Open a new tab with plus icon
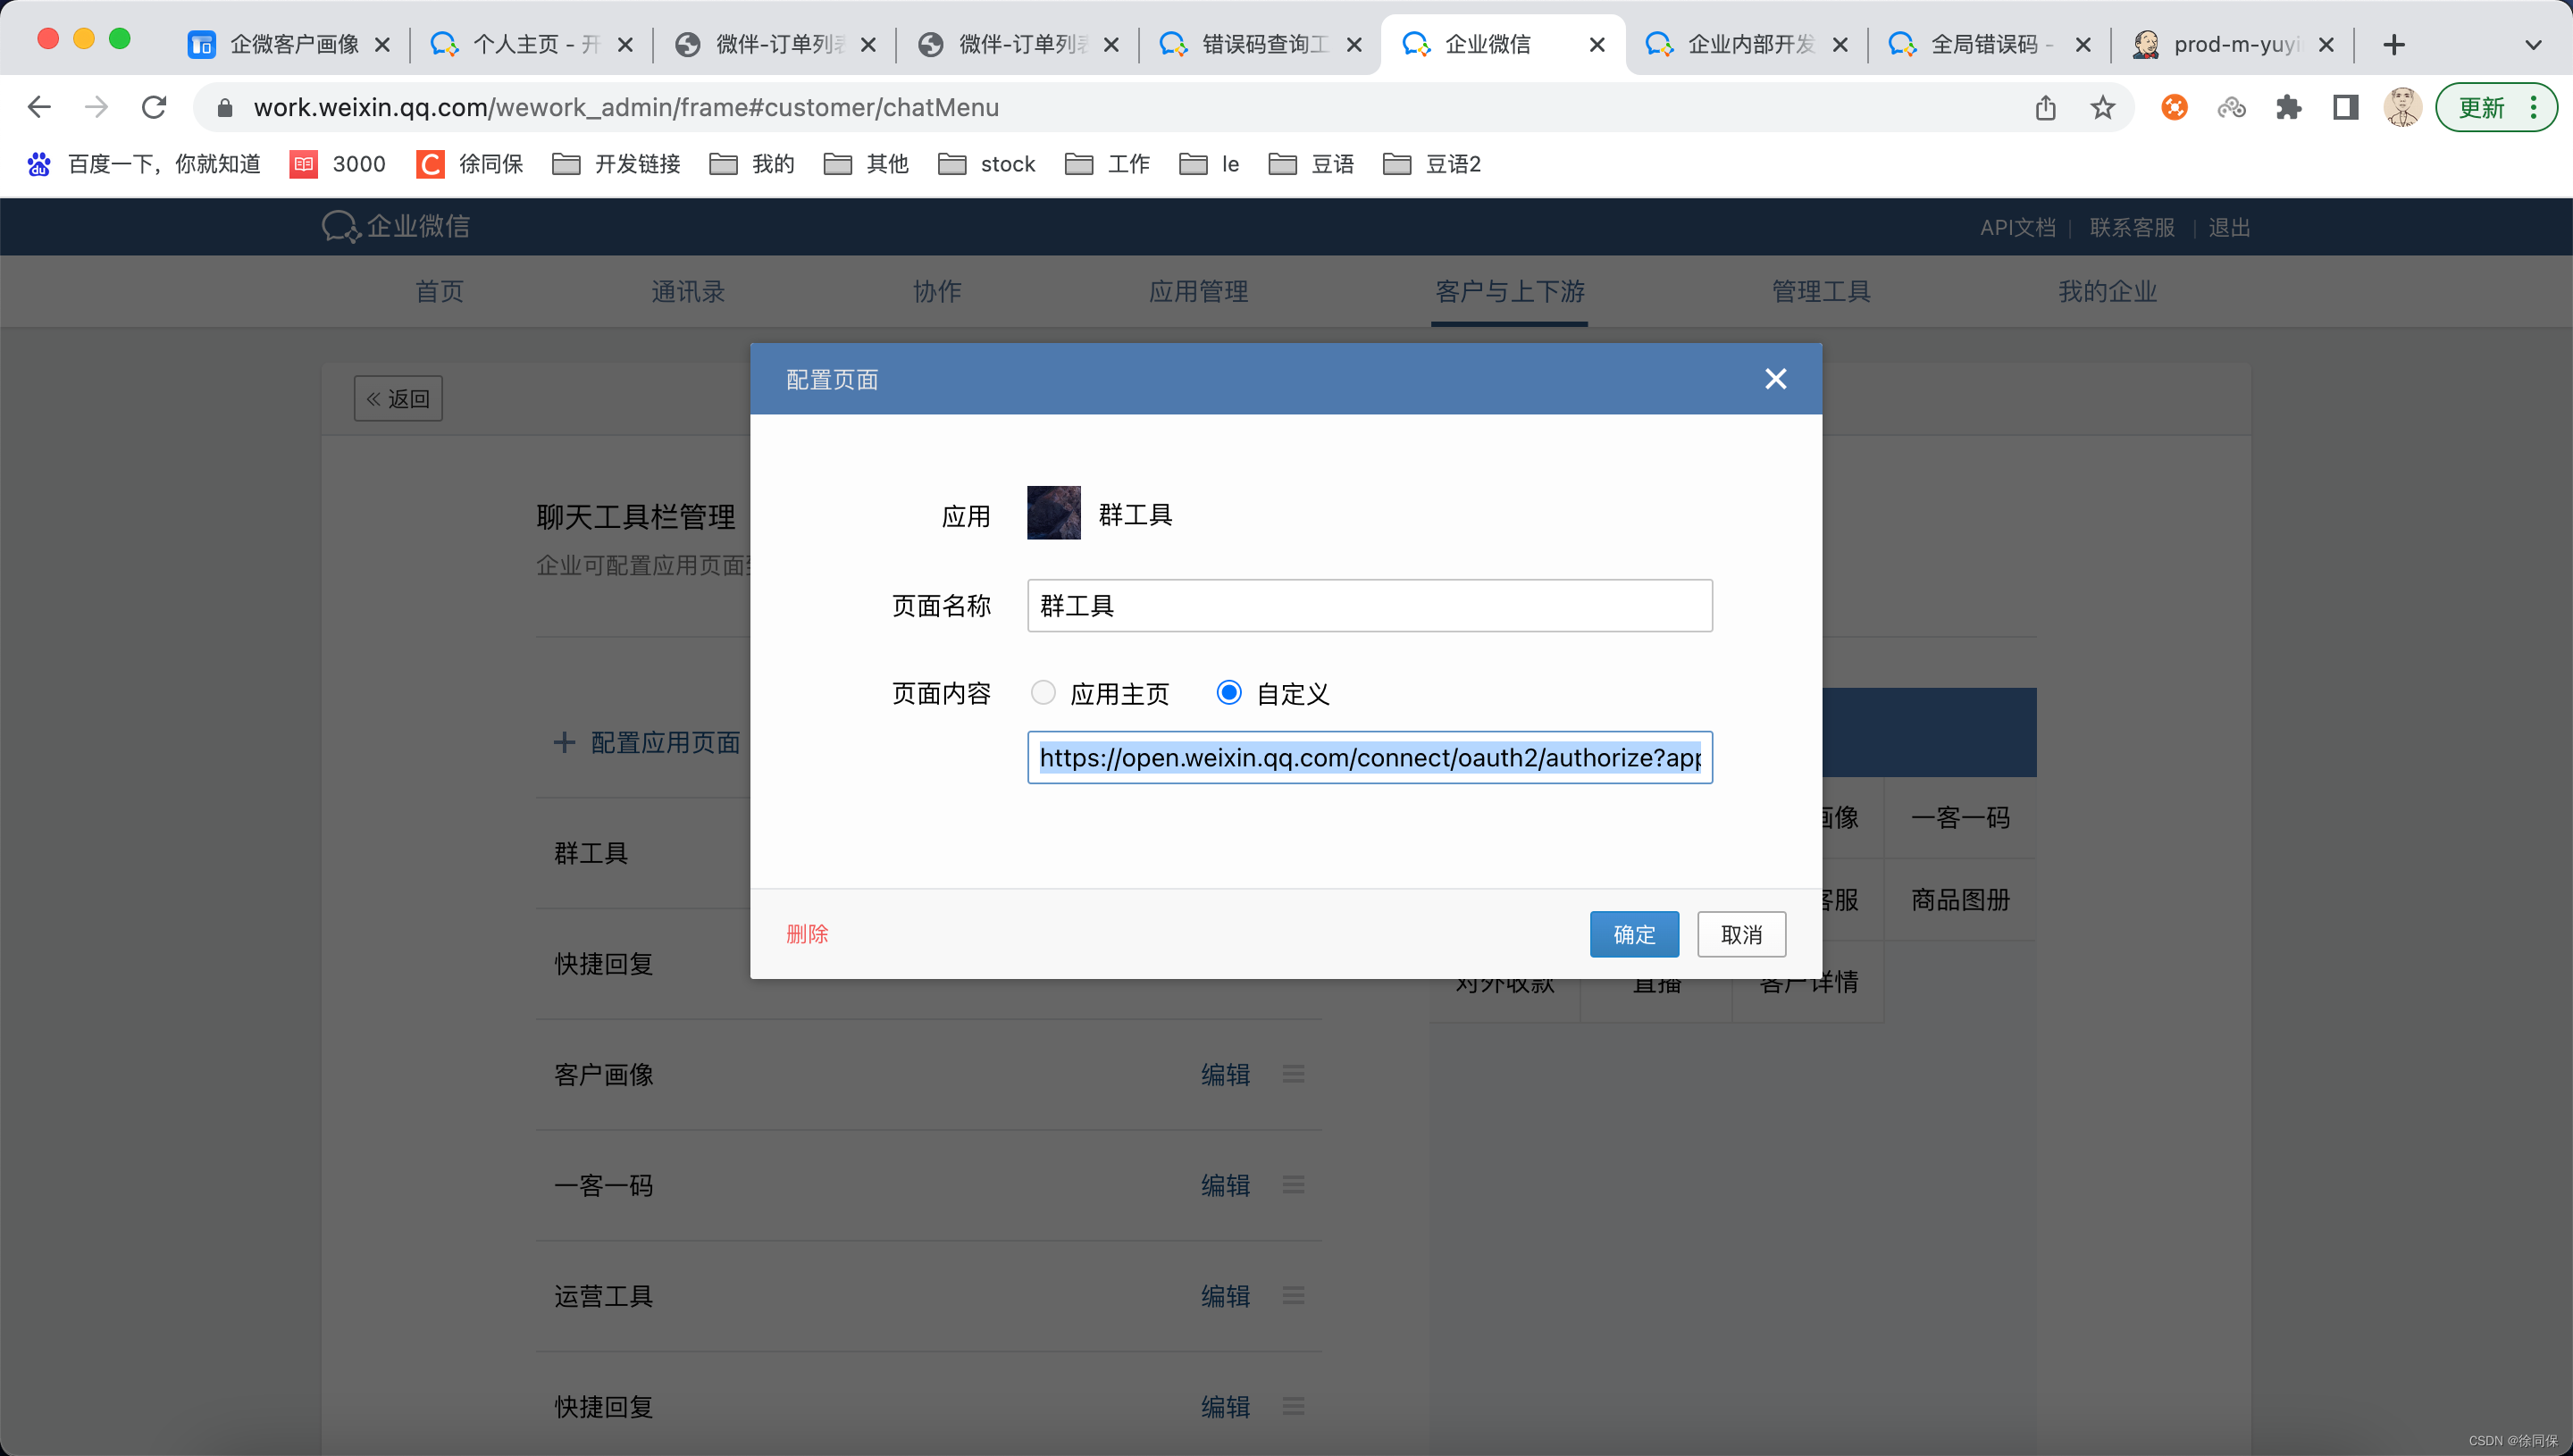The height and width of the screenshot is (1456, 2573). click(2394, 44)
